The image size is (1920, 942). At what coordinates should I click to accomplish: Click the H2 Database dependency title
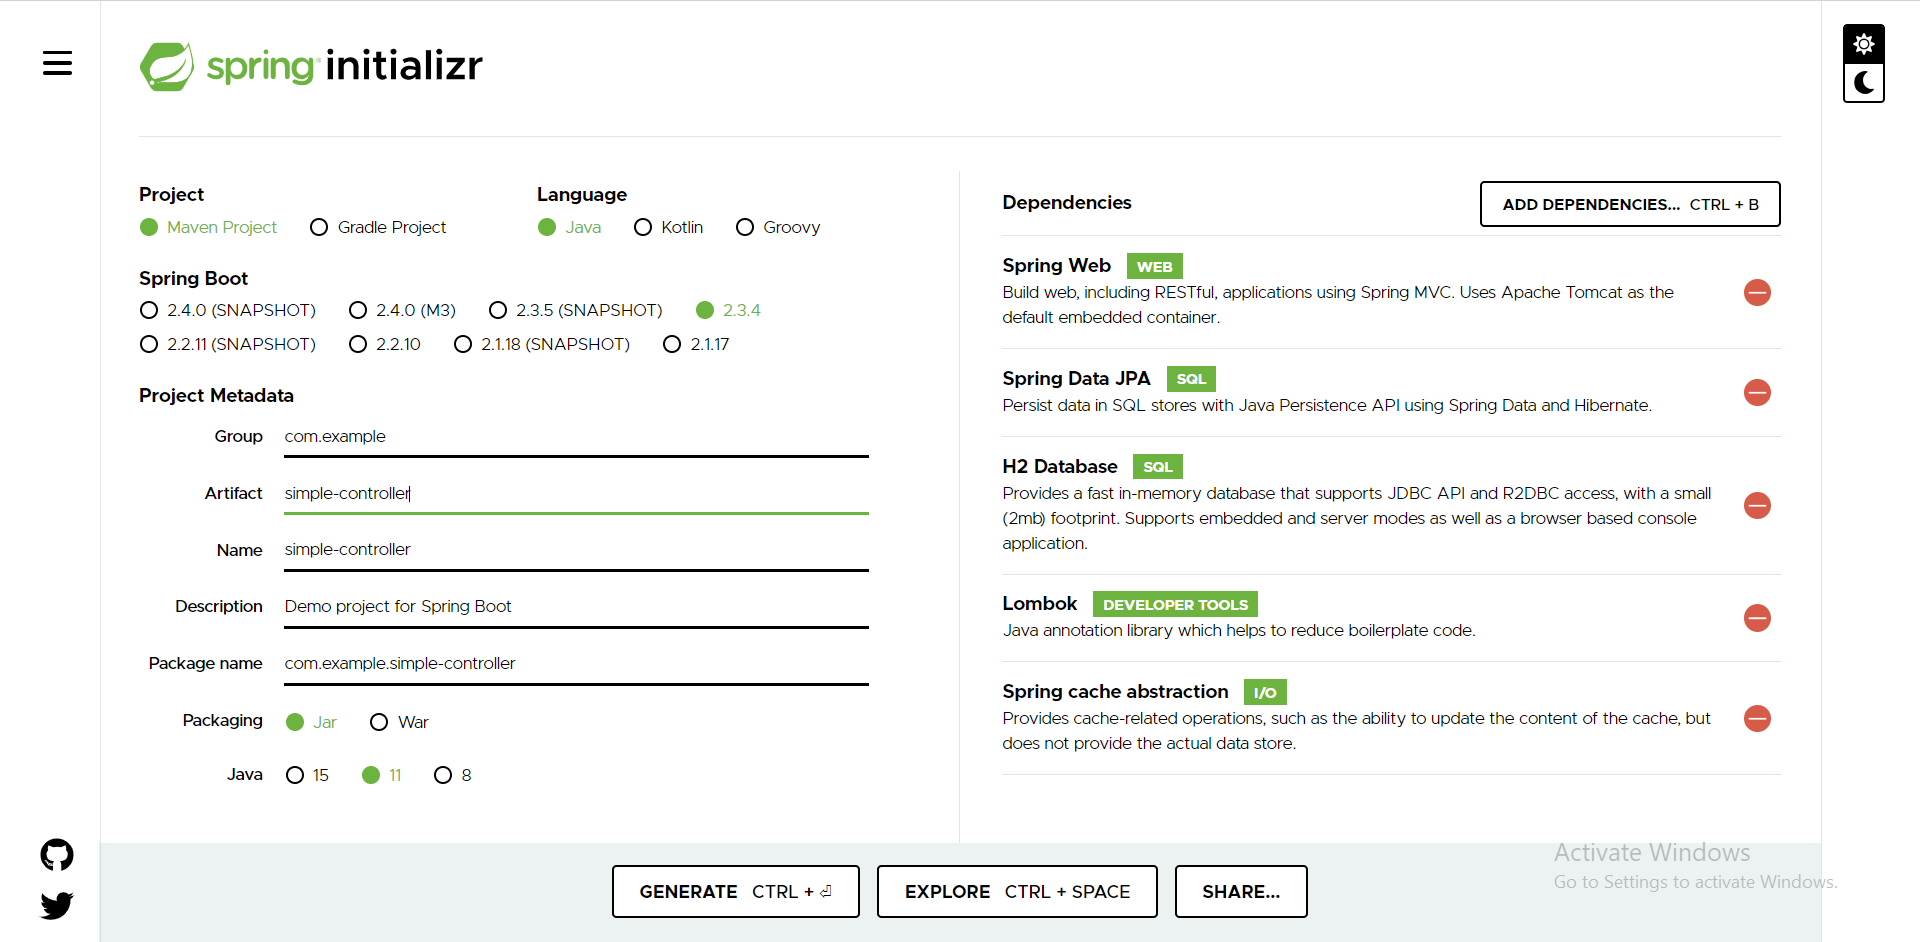pyautogui.click(x=1060, y=466)
